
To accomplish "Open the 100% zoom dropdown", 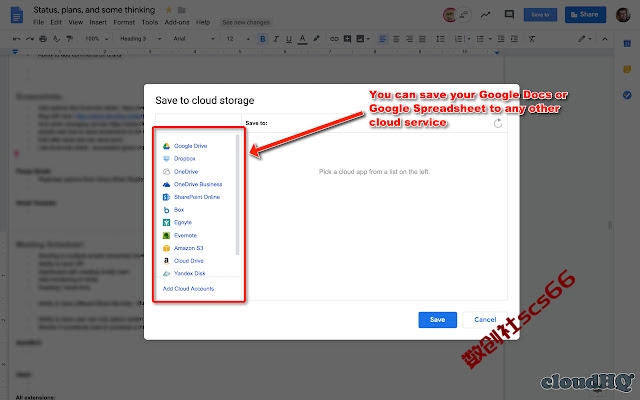I will click(x=96, y=39).
